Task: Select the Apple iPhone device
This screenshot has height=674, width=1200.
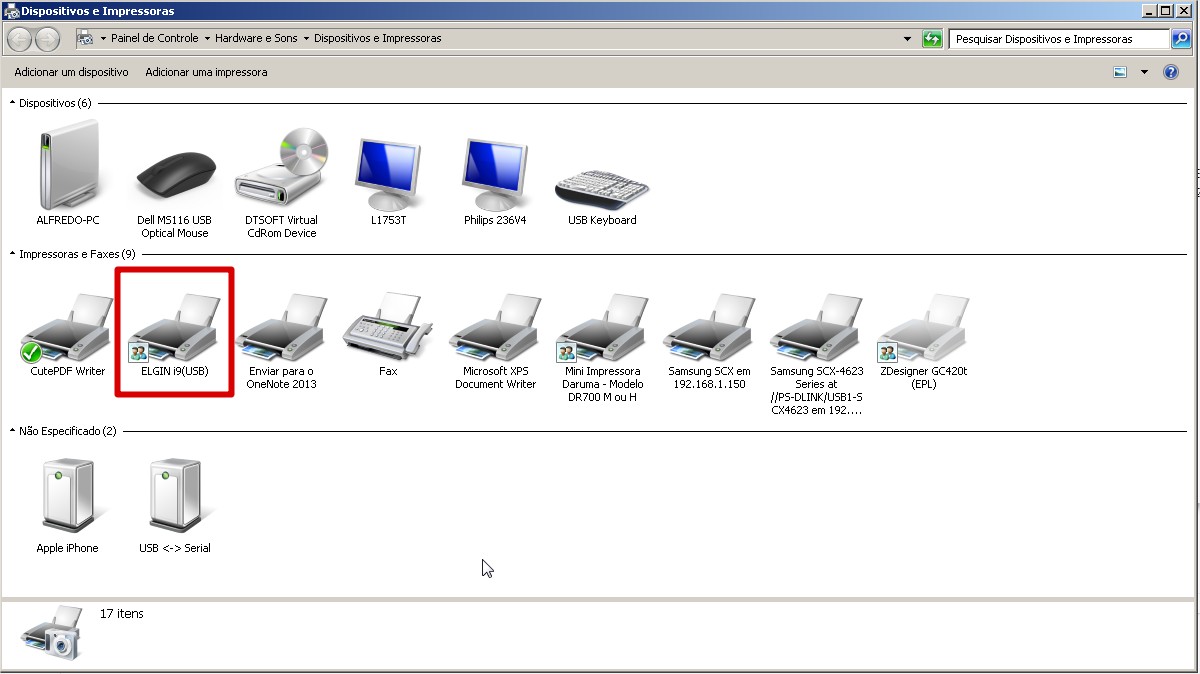Action: pyautogui.click(x=68, y=495)
